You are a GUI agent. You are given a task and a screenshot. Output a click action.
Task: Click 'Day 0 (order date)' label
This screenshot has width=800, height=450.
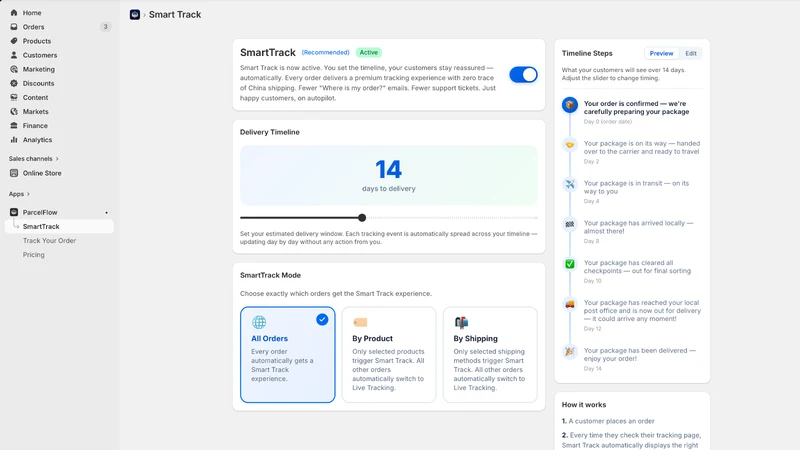tap(608, 121)
